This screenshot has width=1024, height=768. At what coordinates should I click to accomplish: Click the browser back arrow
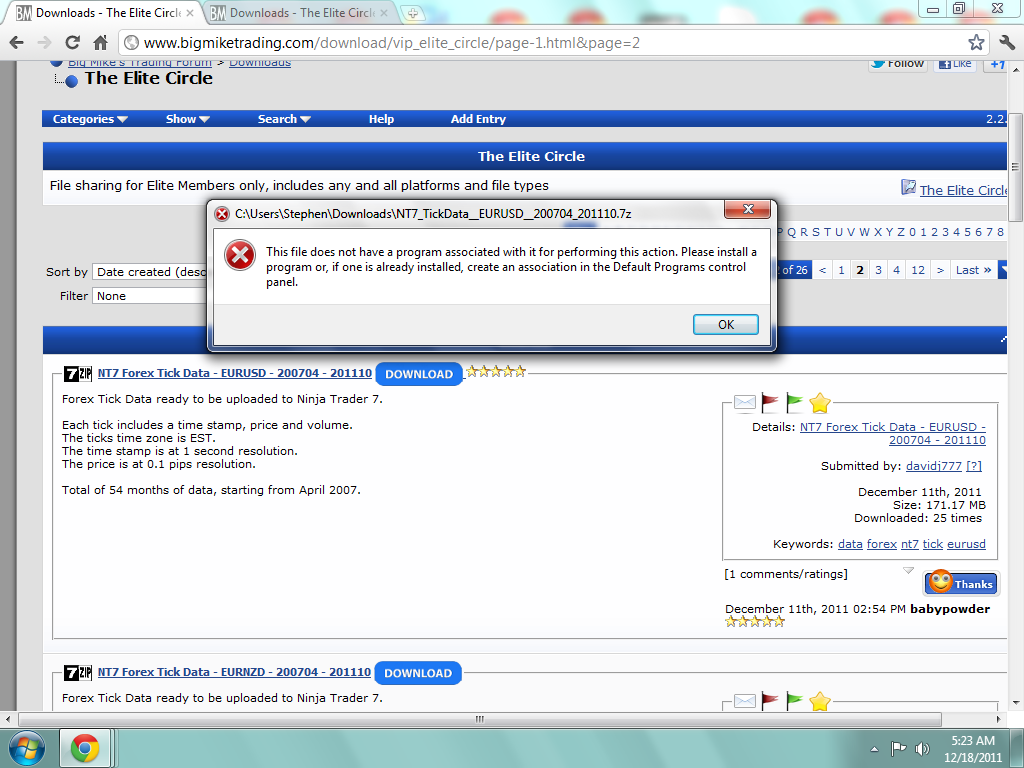(x=16, y=43)
